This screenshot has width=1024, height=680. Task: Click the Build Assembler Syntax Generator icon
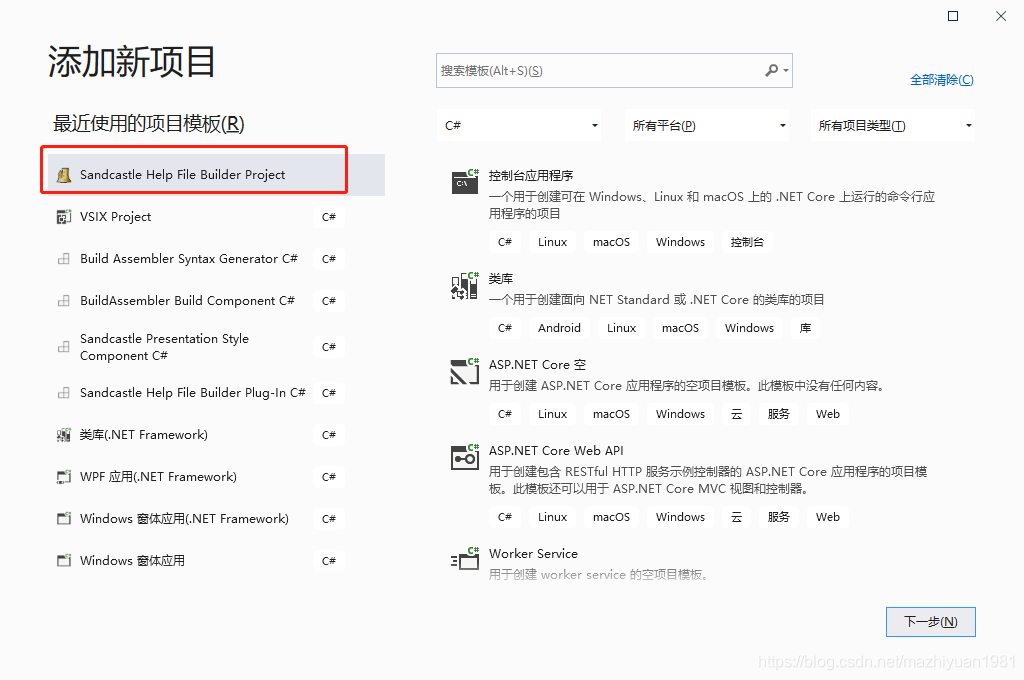coord(63,259)
